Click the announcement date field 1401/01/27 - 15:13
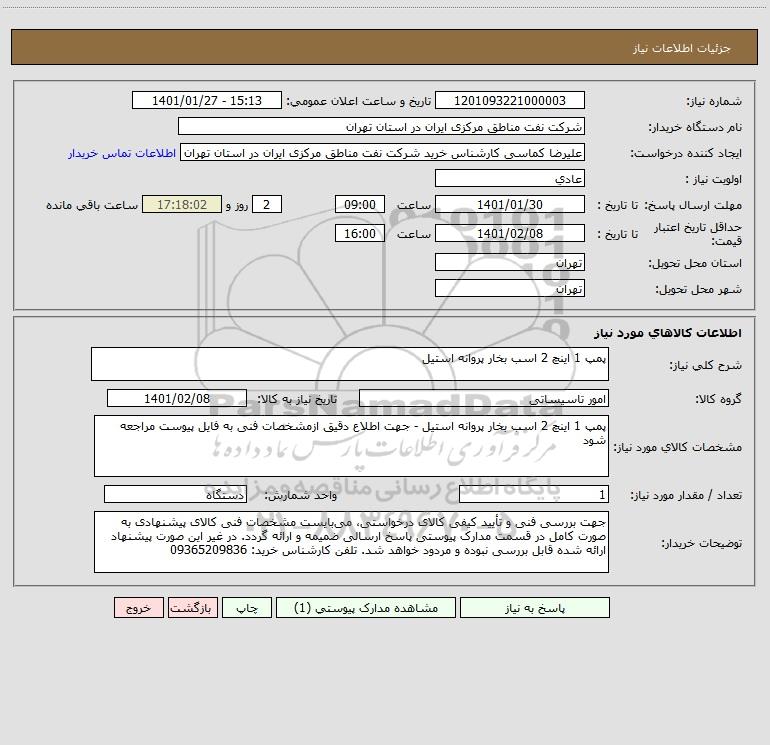Screen dimensions: 770x745 [207, 100]
